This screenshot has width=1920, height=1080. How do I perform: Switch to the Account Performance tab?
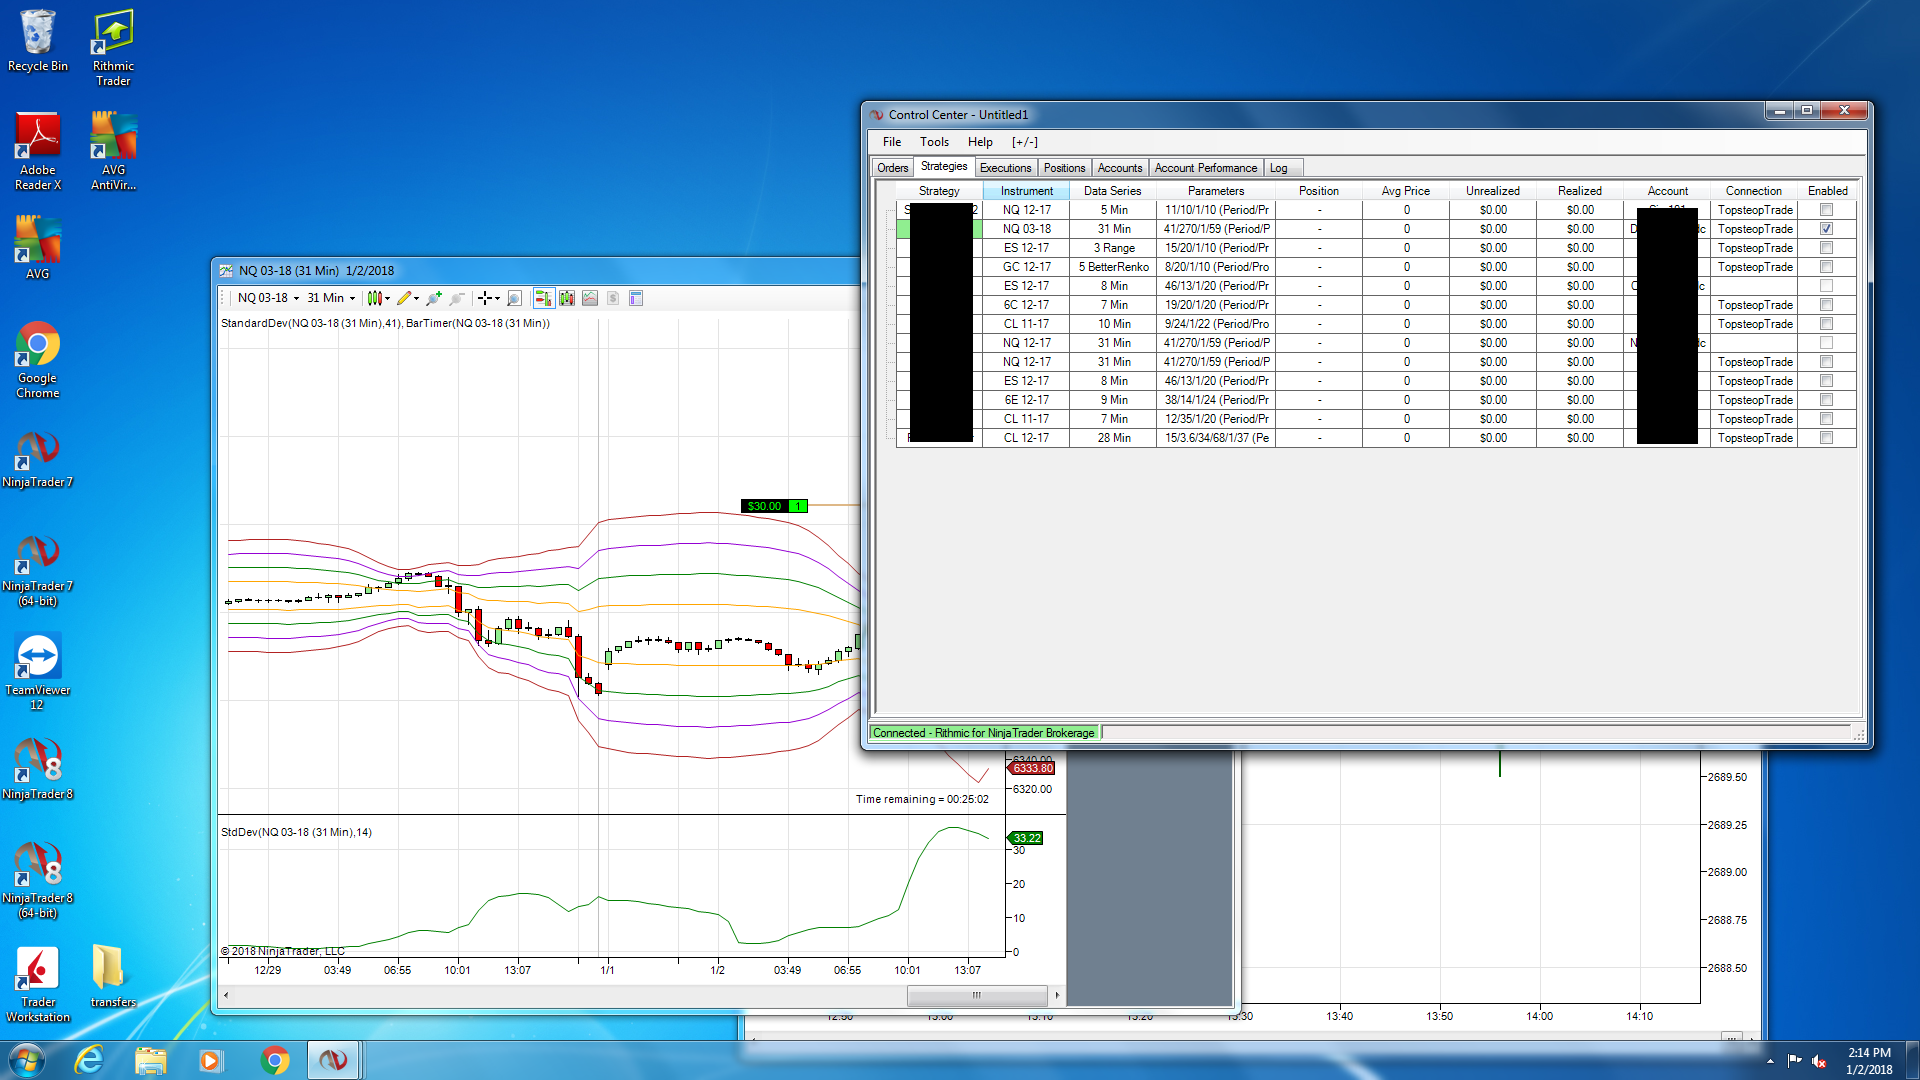point(1205,168)
